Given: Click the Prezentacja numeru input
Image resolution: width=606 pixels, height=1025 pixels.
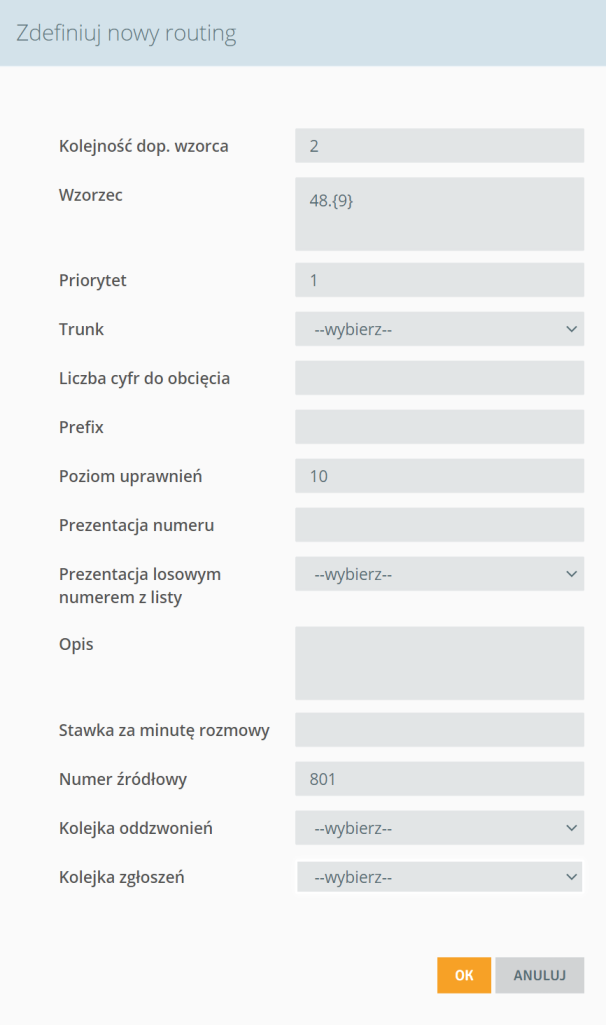Looking at the screenshot, I should [x=439, y=525].
